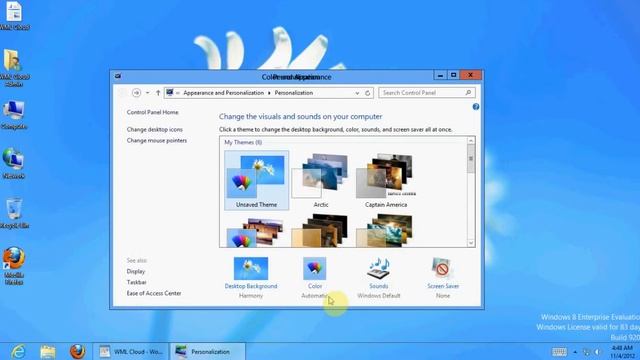Viewport: 640px width, 360px height.
Task: Open the touch keyboard tray icon
Action: tap(559, 351)
